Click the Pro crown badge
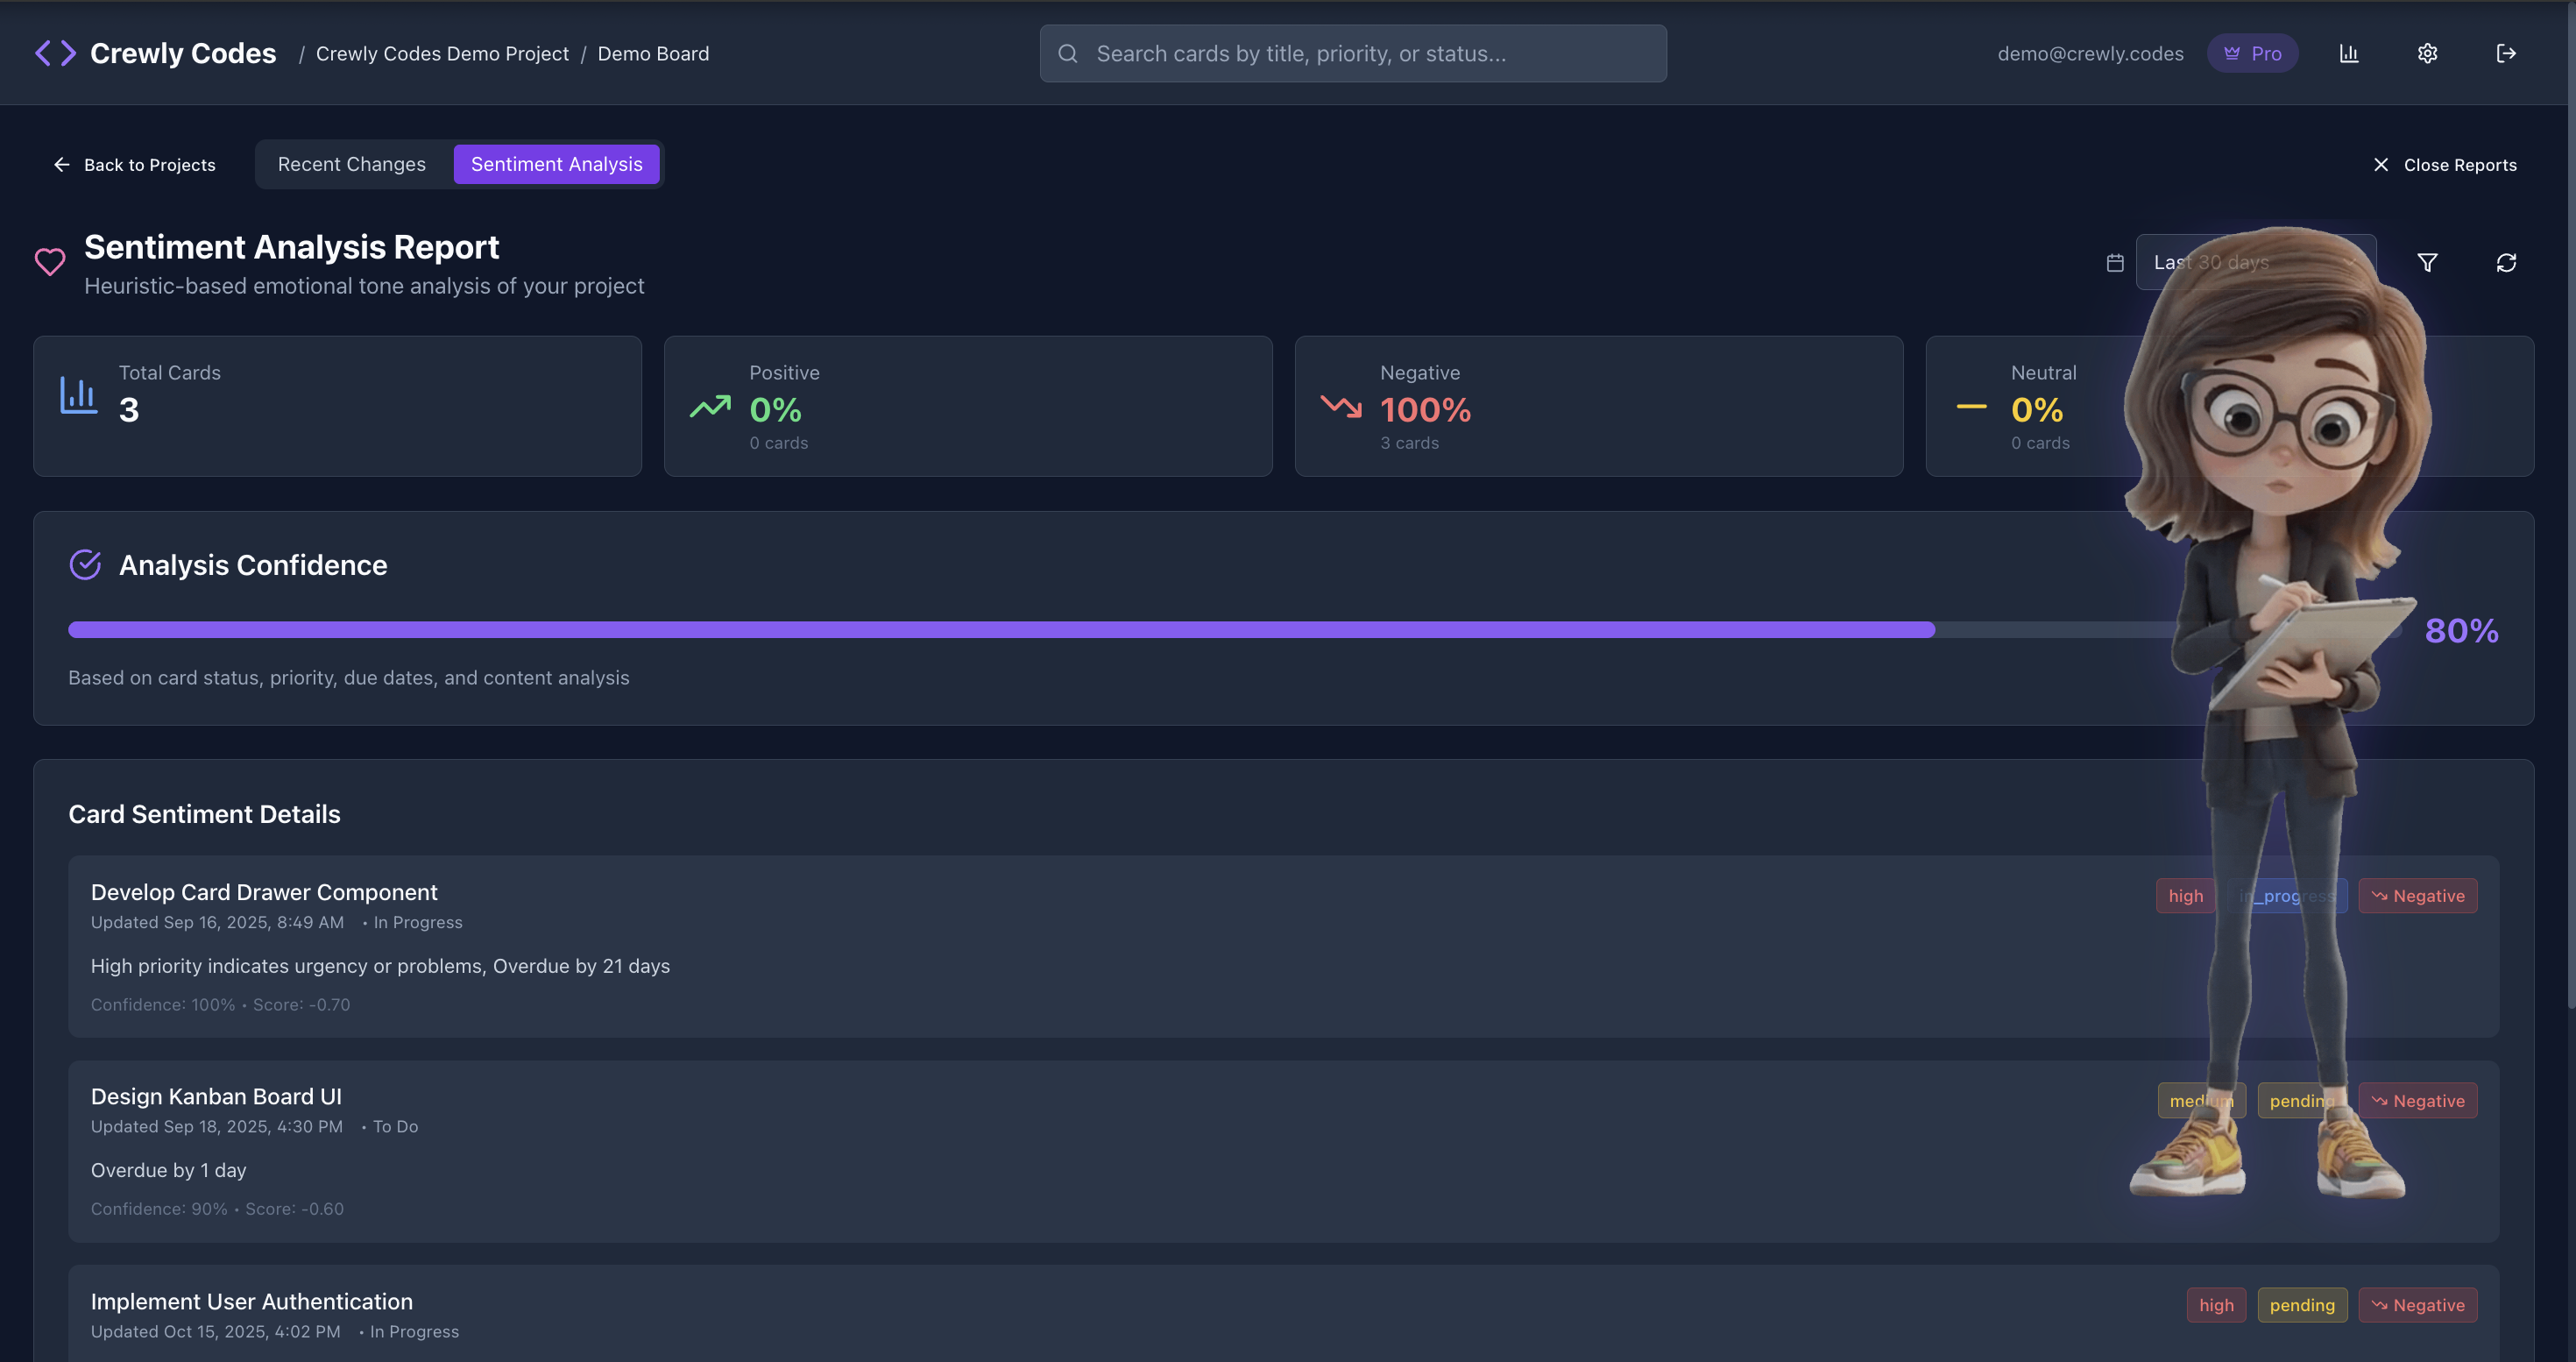 click(x=2252, y=53)
